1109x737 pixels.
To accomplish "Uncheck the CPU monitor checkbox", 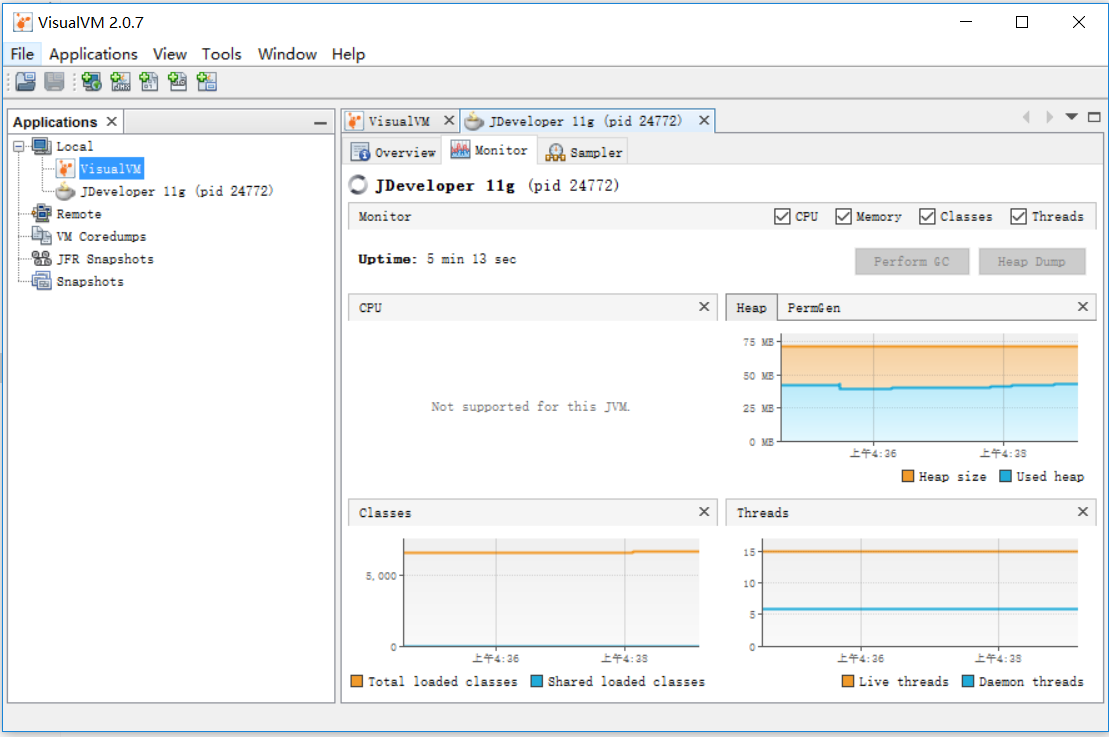I will click(782, 216).
